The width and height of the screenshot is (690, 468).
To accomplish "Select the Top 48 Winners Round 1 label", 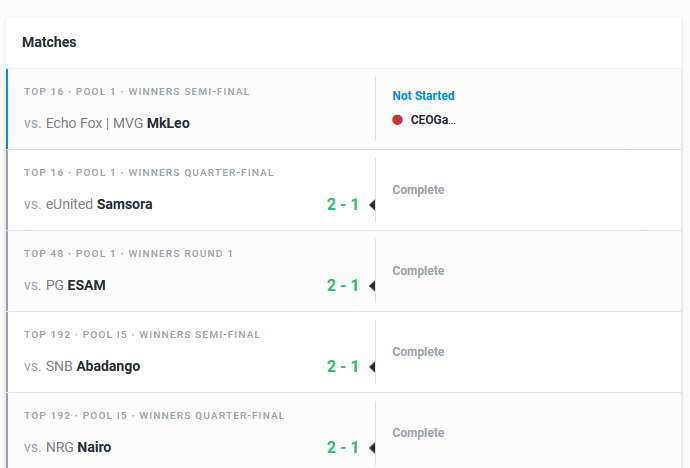I will (128, 253).
